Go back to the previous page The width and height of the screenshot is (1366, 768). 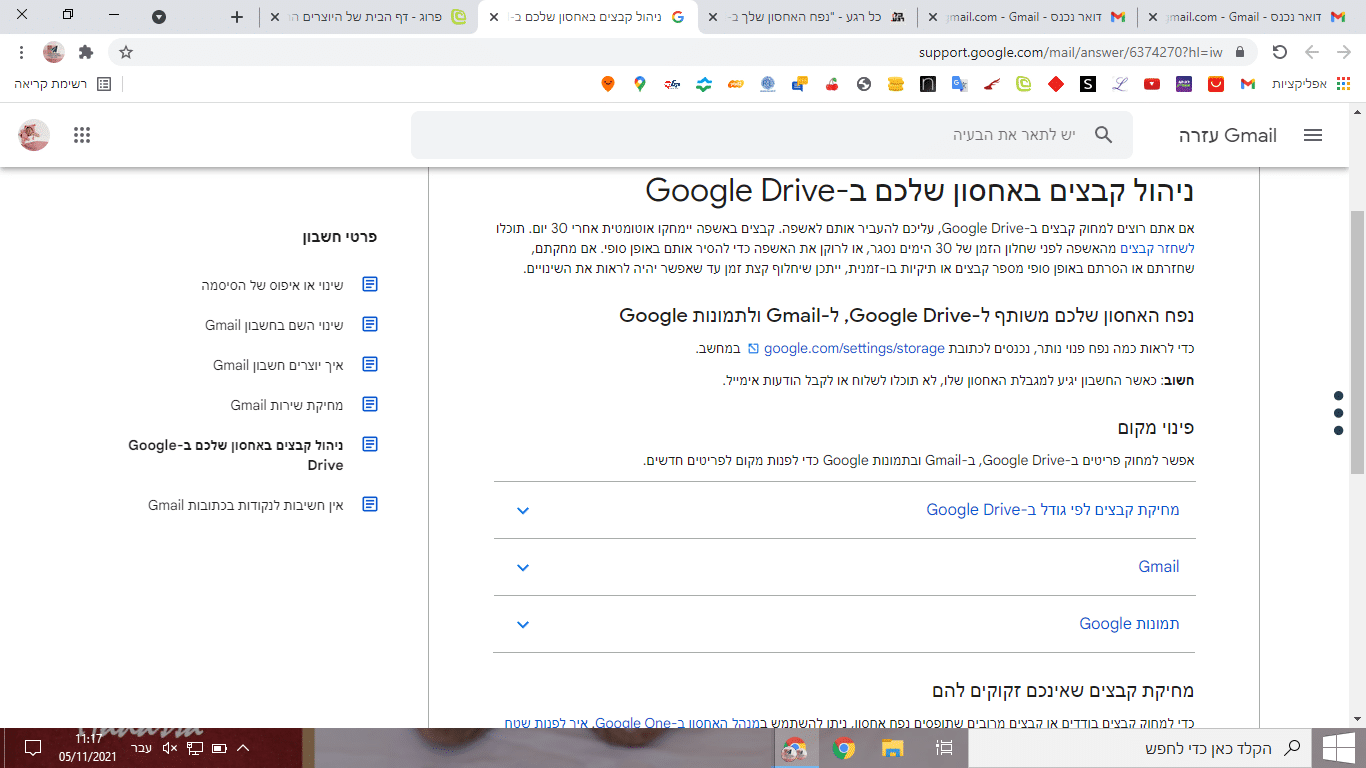[x=1344, y=52]
